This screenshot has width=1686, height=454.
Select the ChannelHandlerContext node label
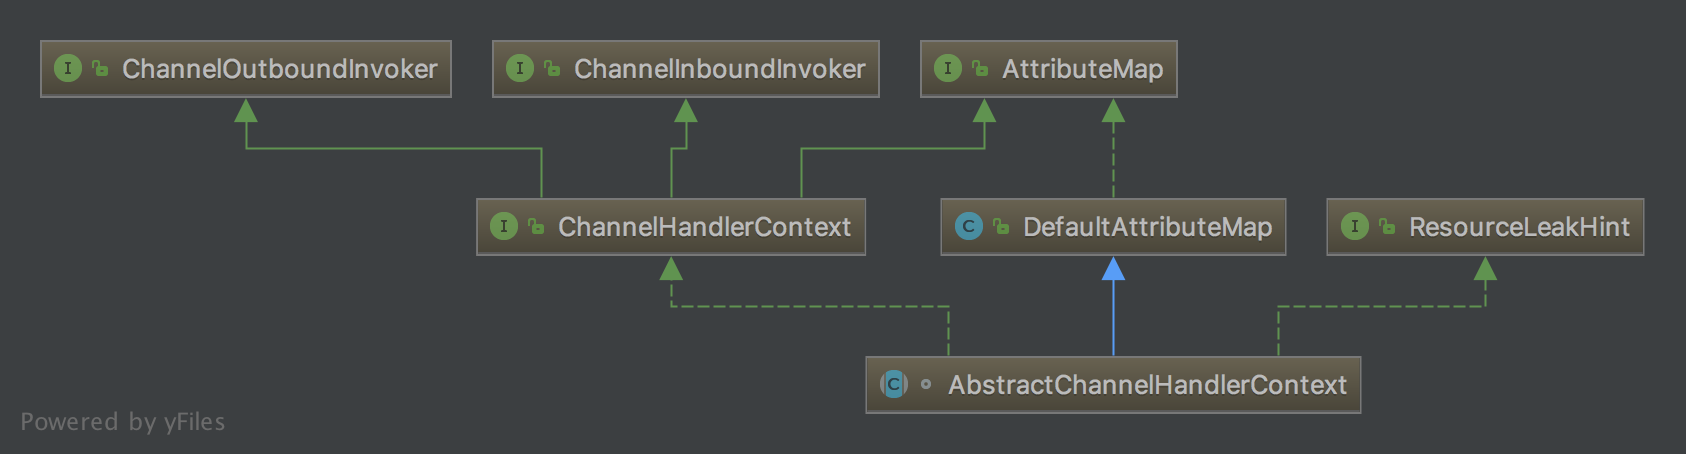pos(704,227)
